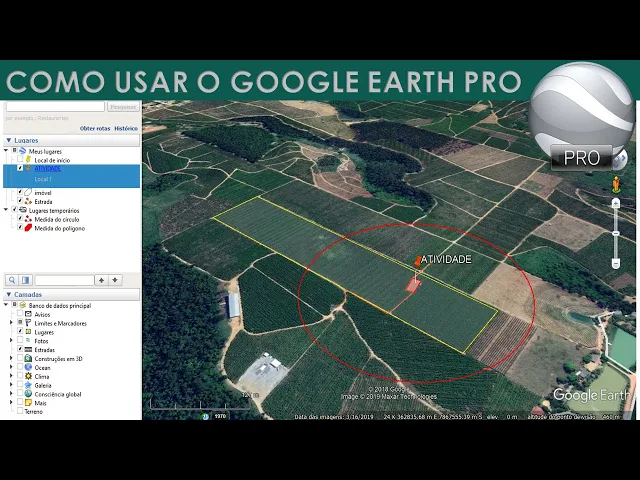Expand the Limites e Marcadores node

click(11, 323)
